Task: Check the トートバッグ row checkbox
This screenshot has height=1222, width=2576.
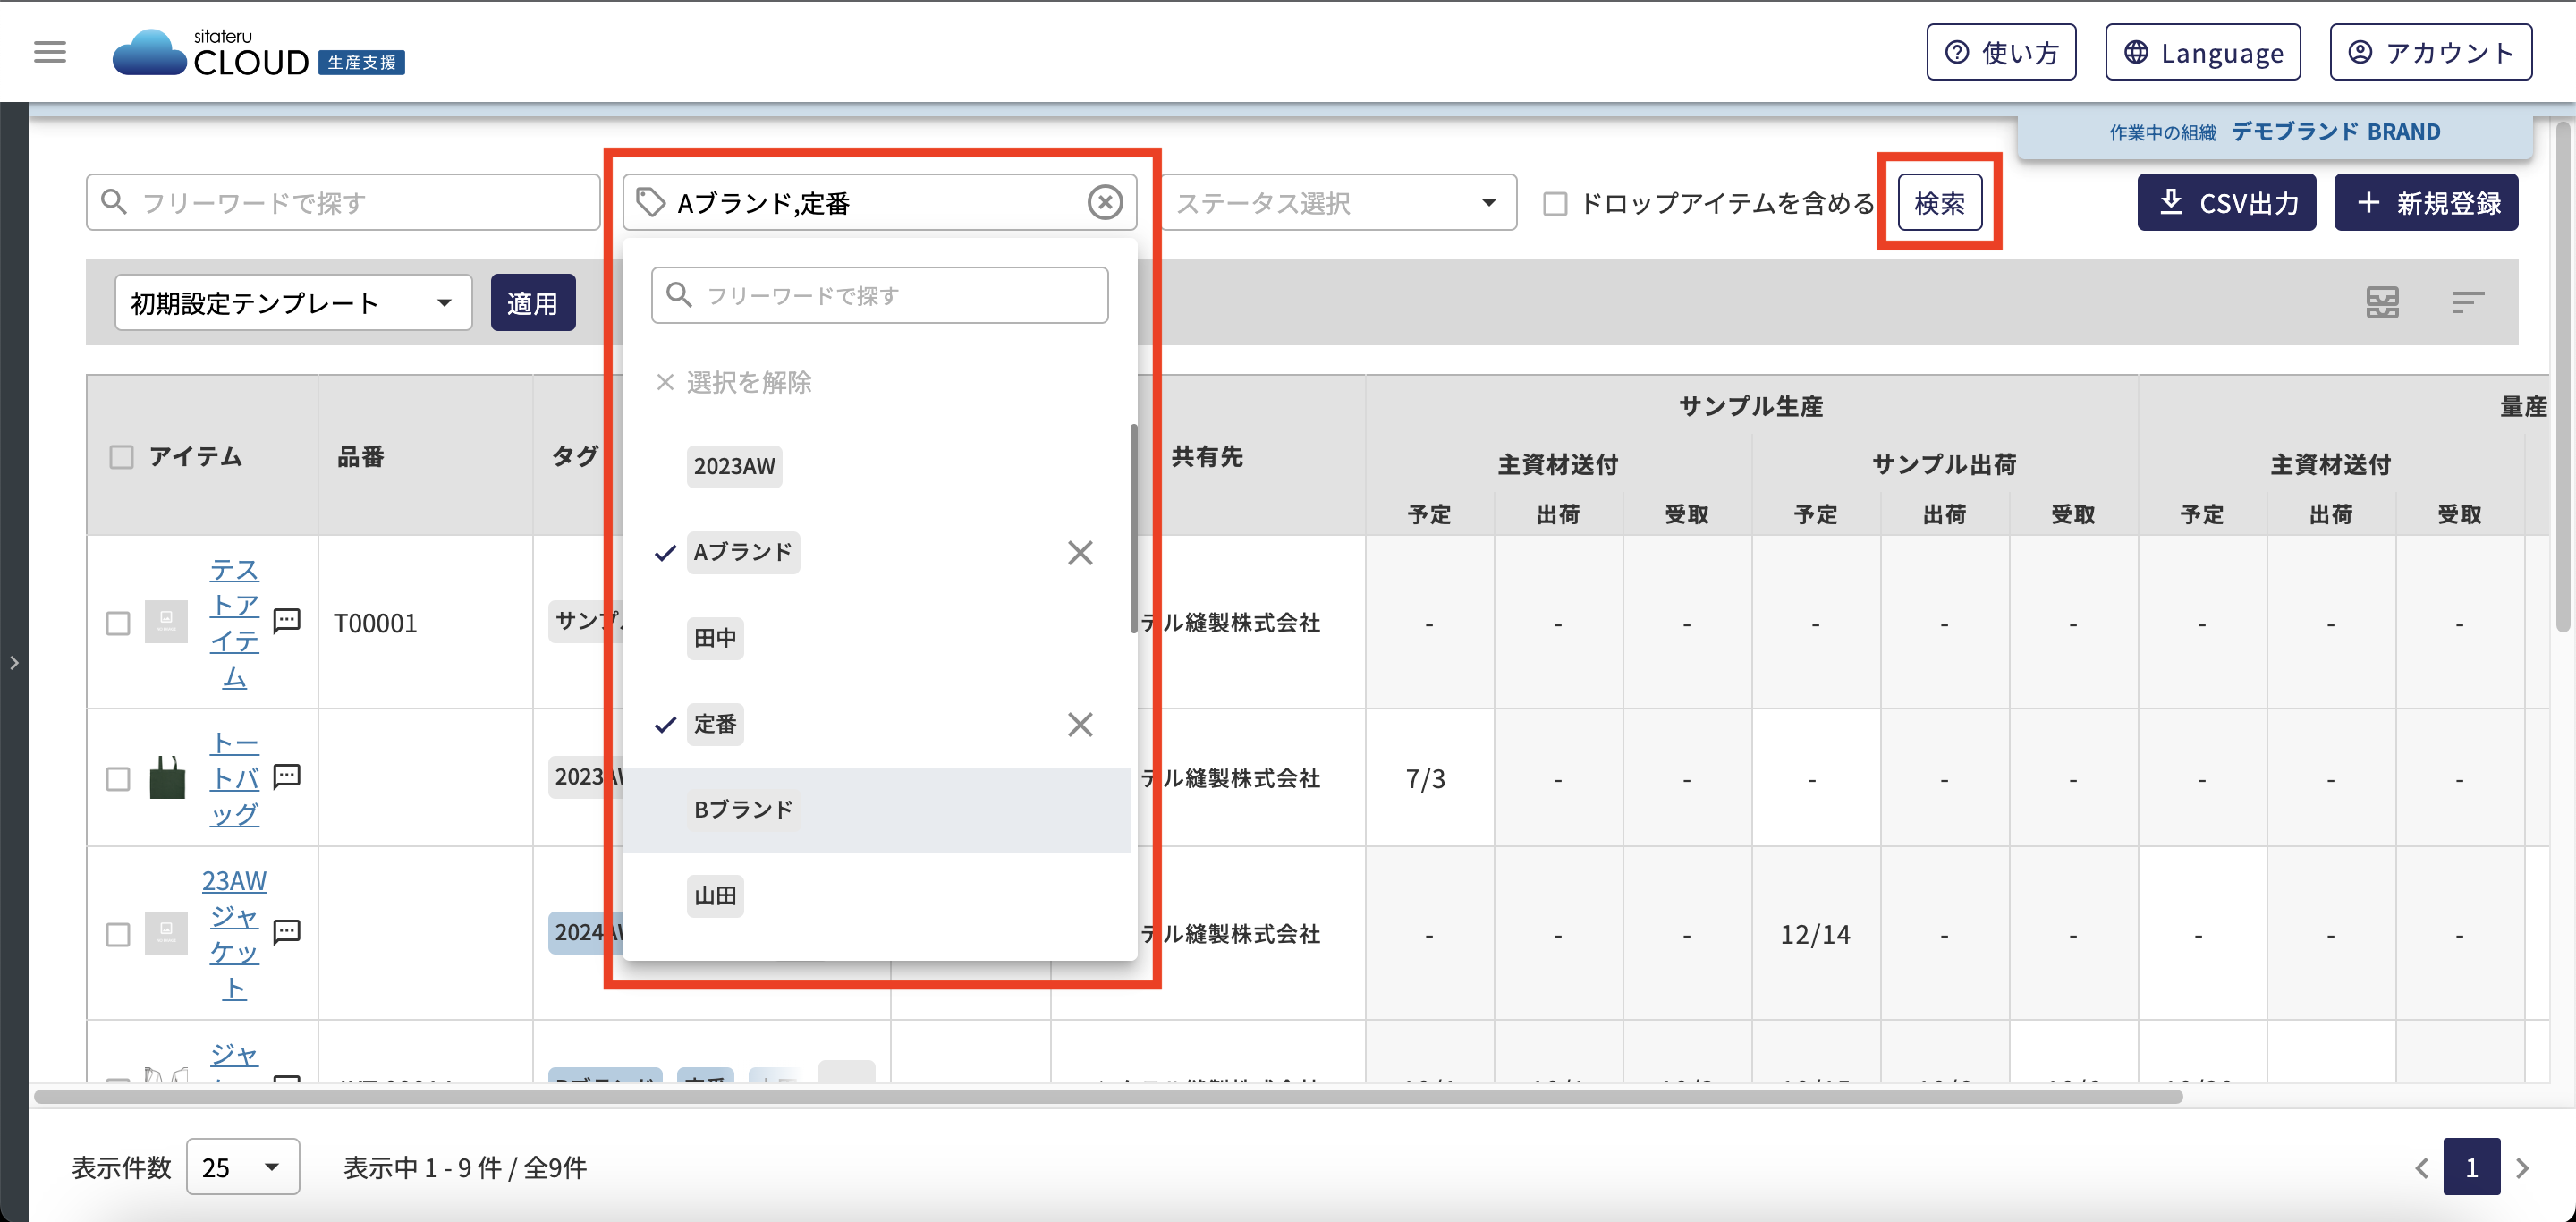Action: tap(118, 779)
